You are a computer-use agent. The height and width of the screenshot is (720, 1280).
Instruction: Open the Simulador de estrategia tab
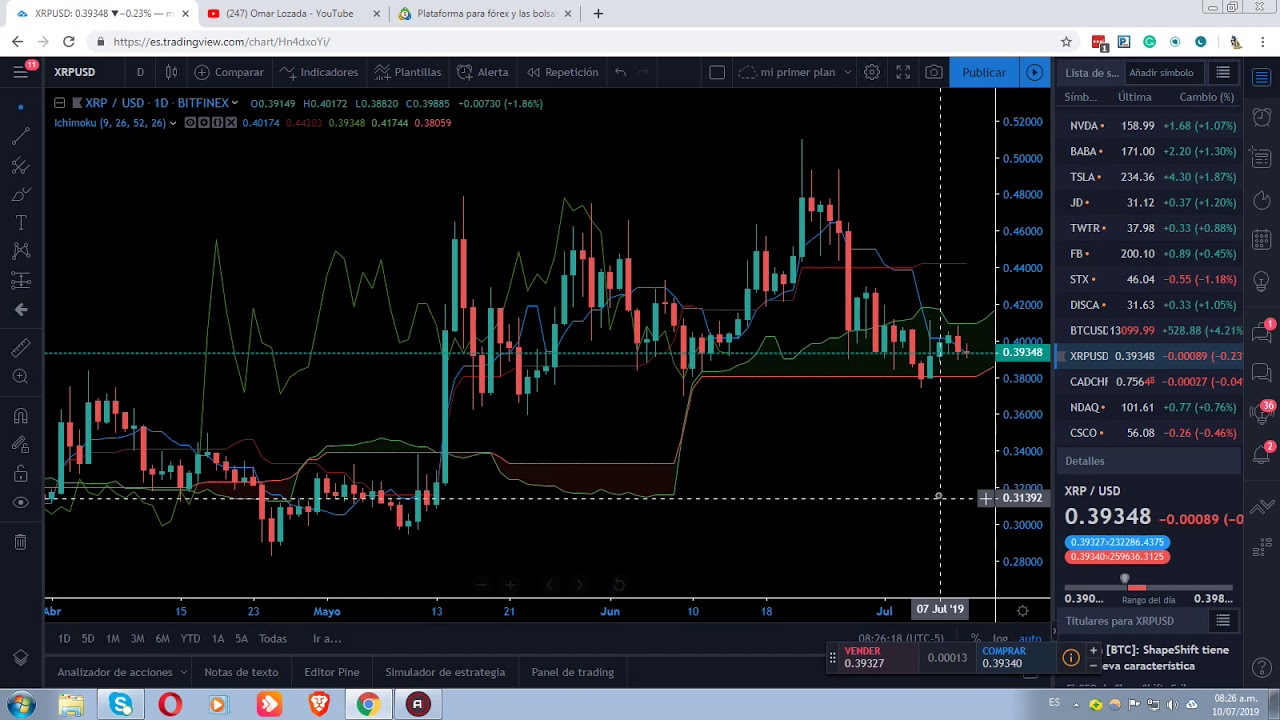pyautogui.click(x=445, y=672)
